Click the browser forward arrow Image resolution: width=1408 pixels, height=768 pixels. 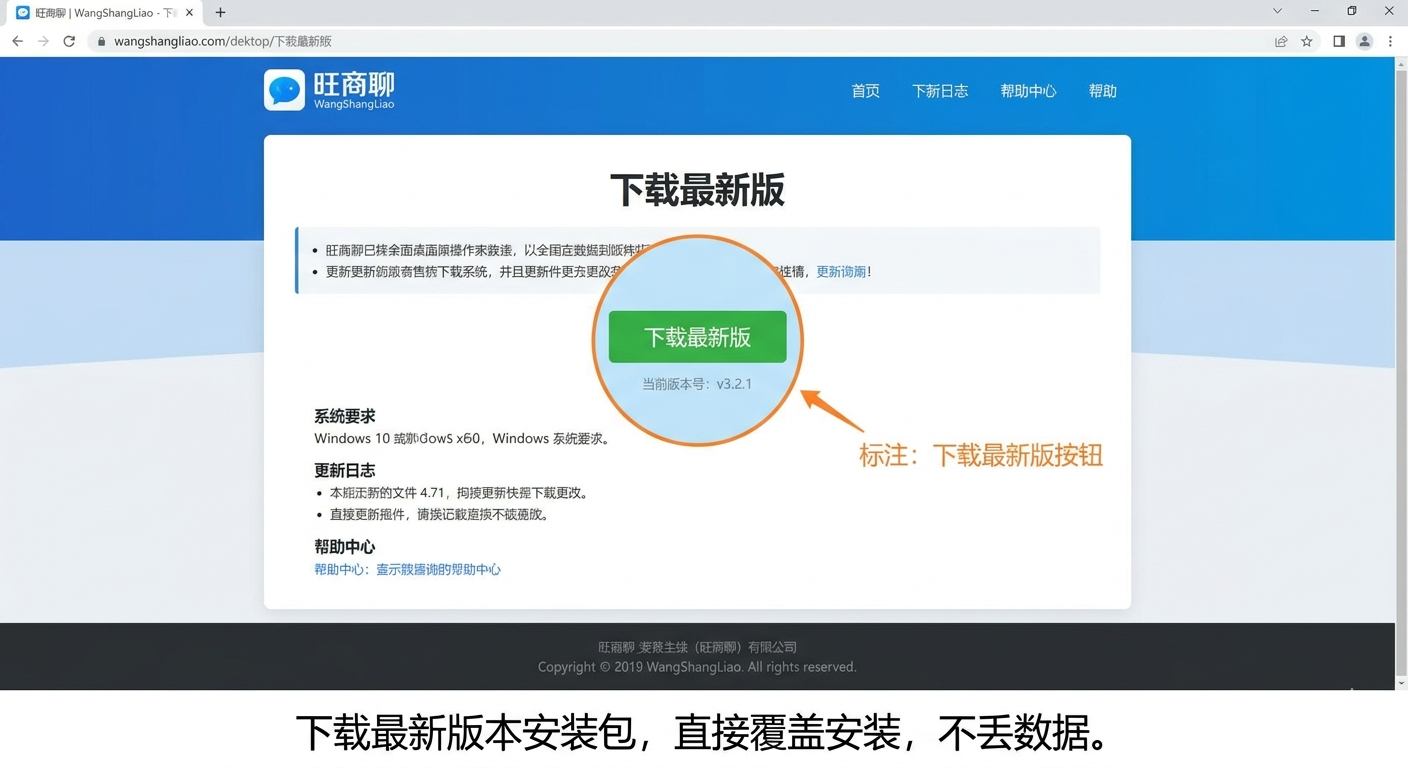[x=43, y=41]
